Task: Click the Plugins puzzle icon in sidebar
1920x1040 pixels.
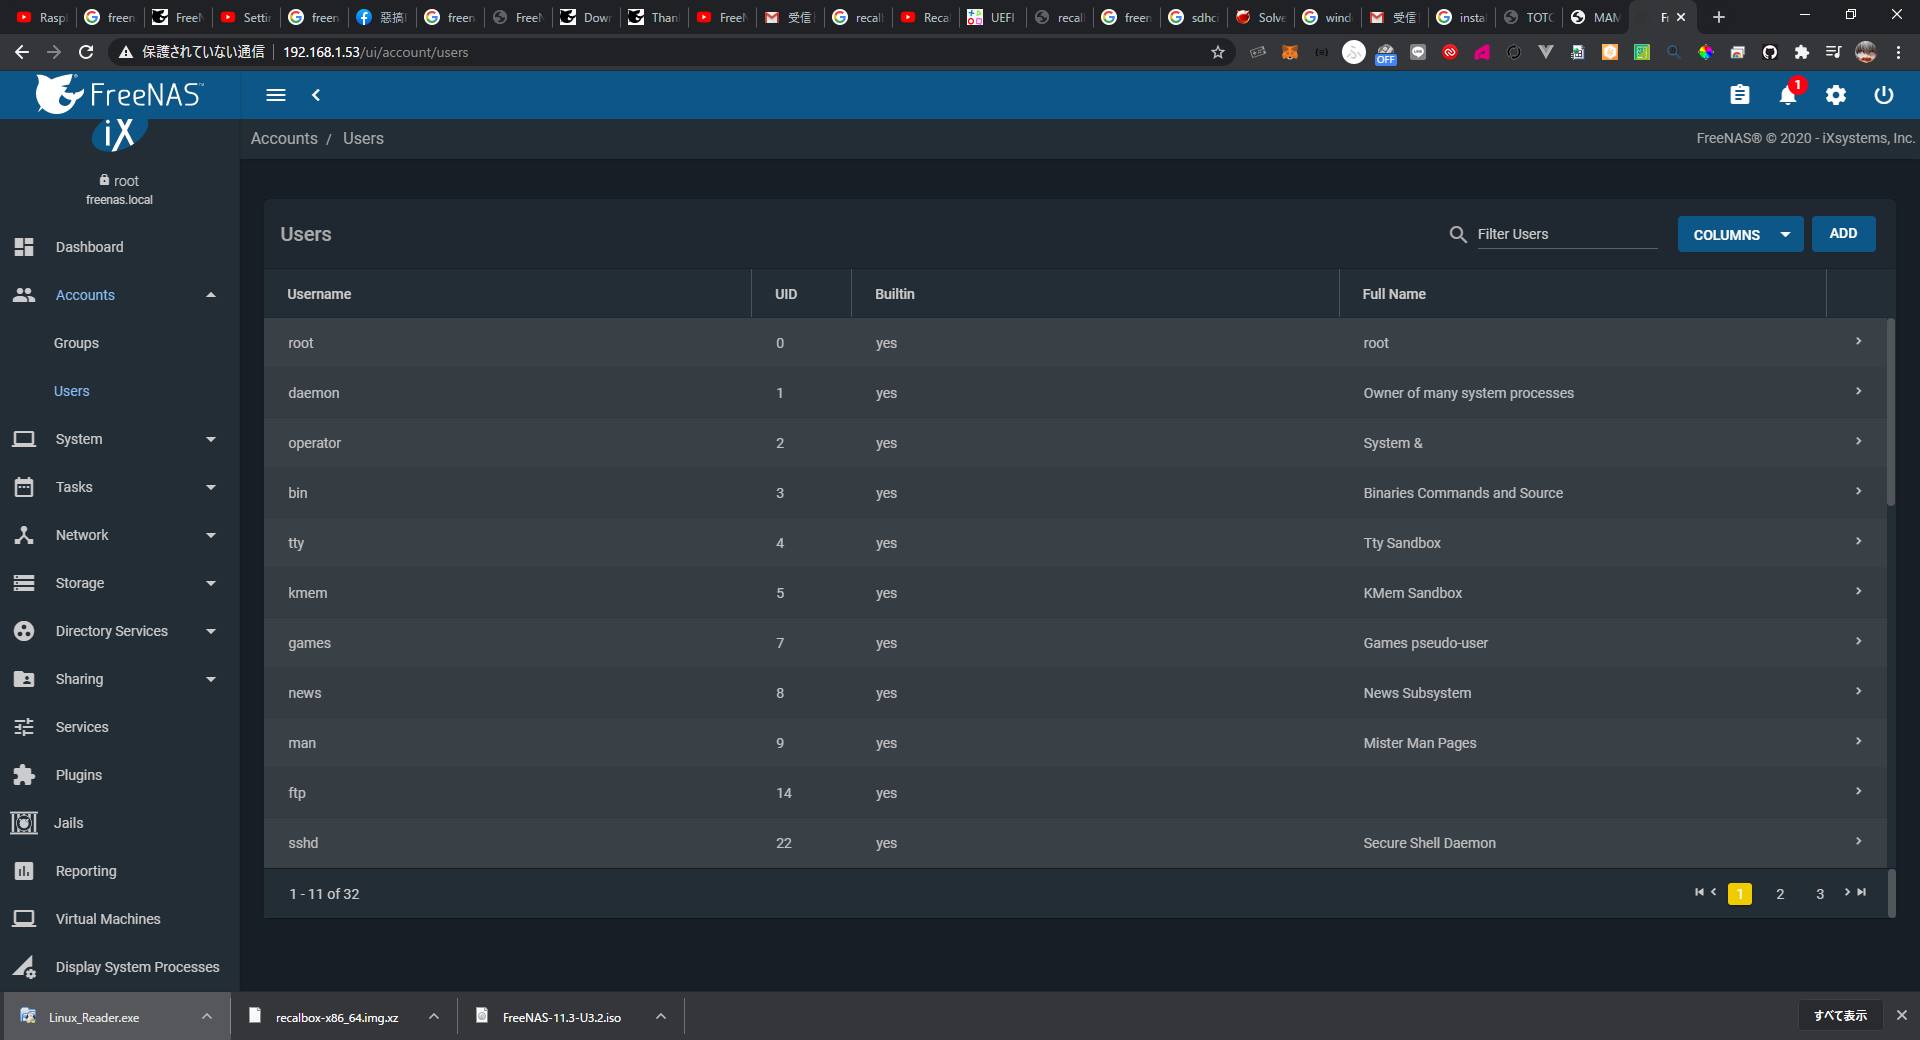Action: click(24, 775)
